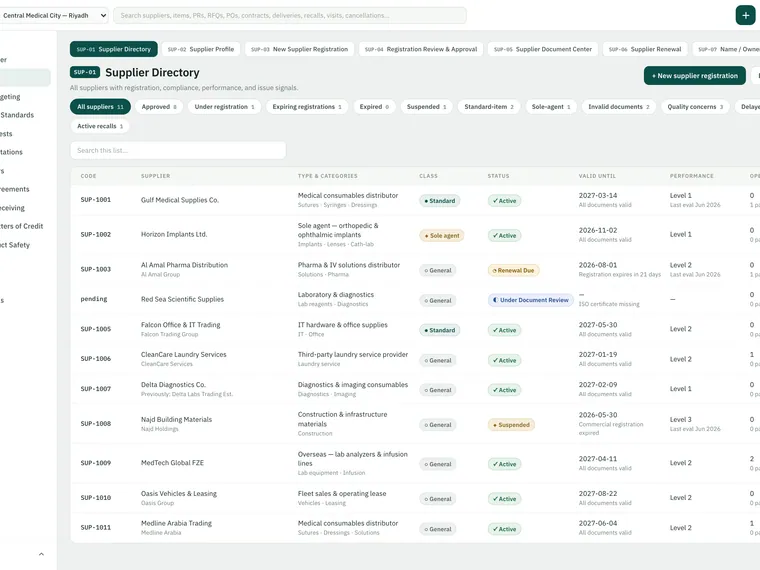This screenshot has height=570, width=760.
Task: Click the Sole agent class badge
Action: click(442, 236)
